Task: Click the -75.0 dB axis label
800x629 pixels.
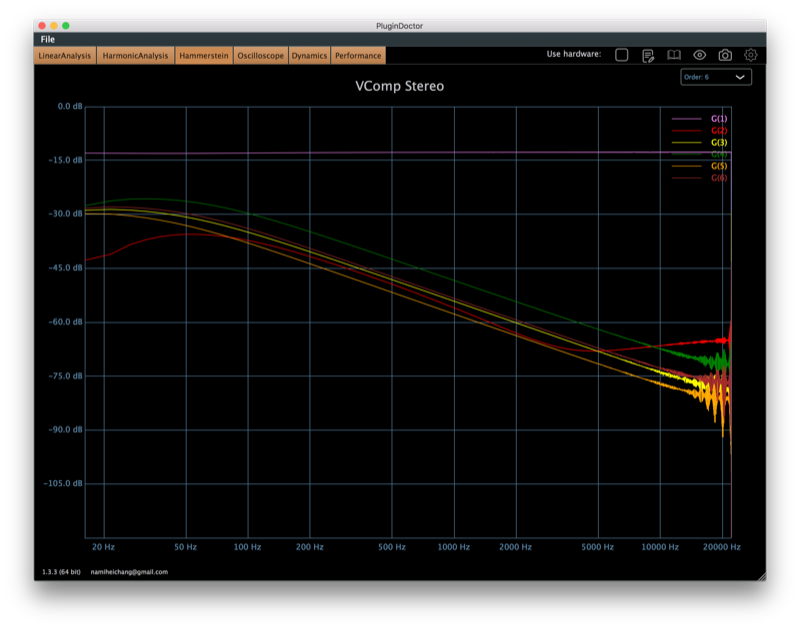Action: click(65, 376)
